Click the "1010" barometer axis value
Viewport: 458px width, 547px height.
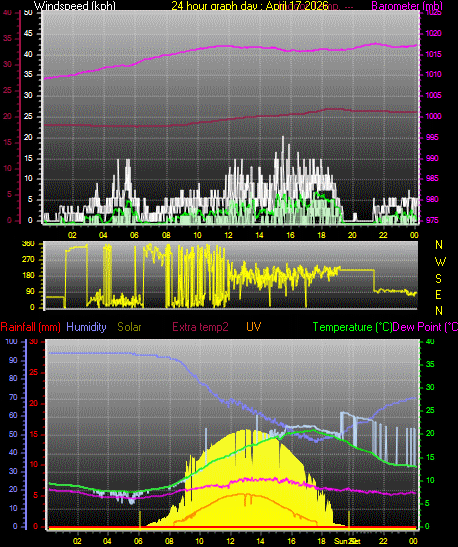(x=433, y=74)
